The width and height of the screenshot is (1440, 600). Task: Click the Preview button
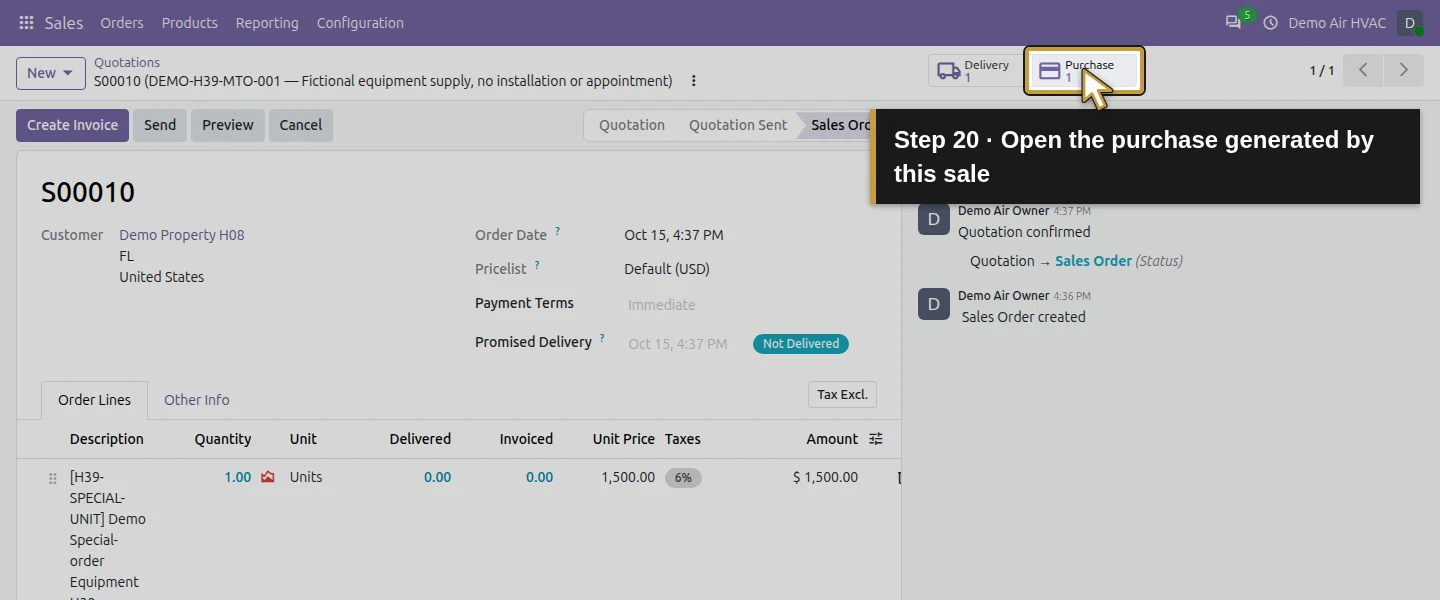228,125
